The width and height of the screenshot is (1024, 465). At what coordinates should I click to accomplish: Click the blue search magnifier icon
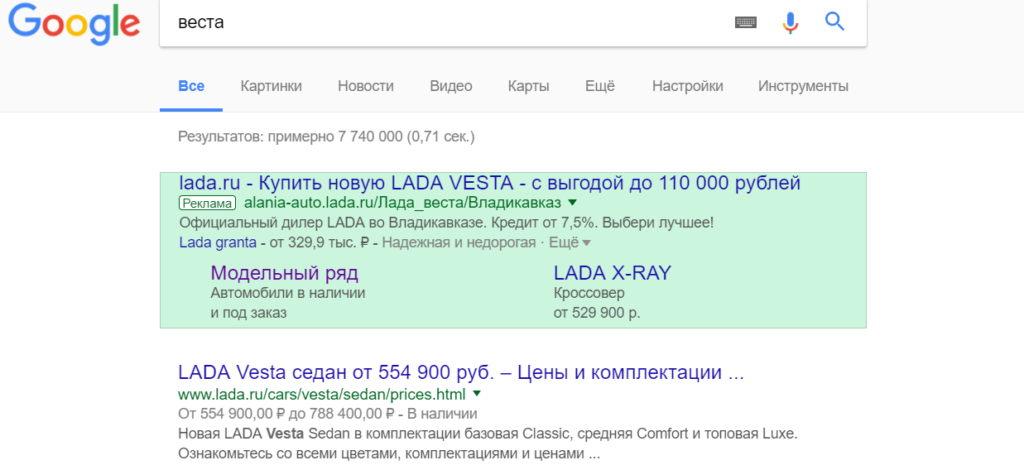coord(835,22)
